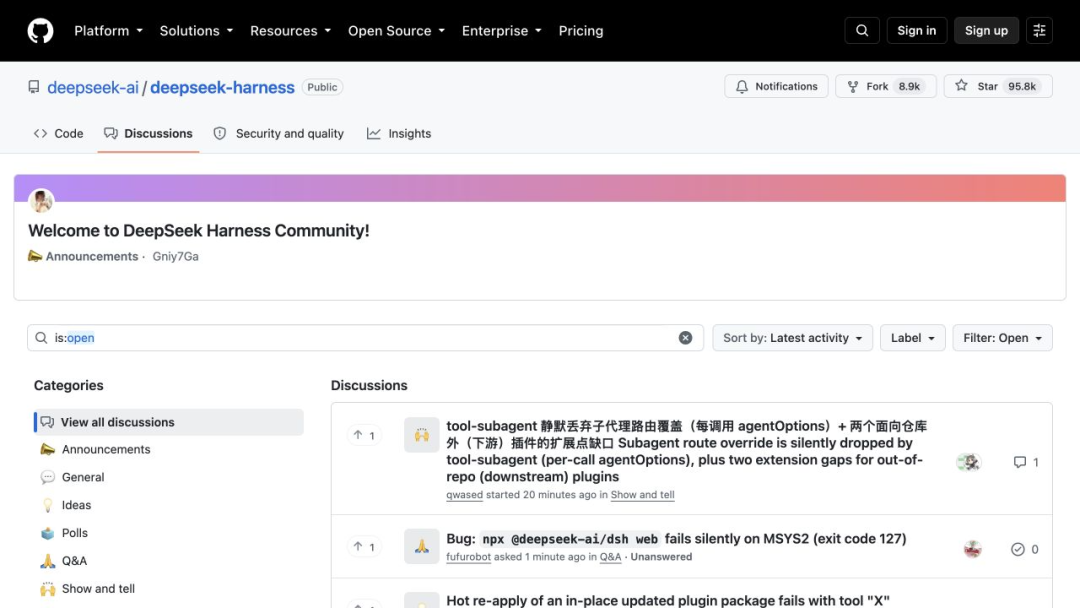This screenshot has width=1080, height=608.
Task: Fork the deepseek-harness repository
Action: coord(885,86)
